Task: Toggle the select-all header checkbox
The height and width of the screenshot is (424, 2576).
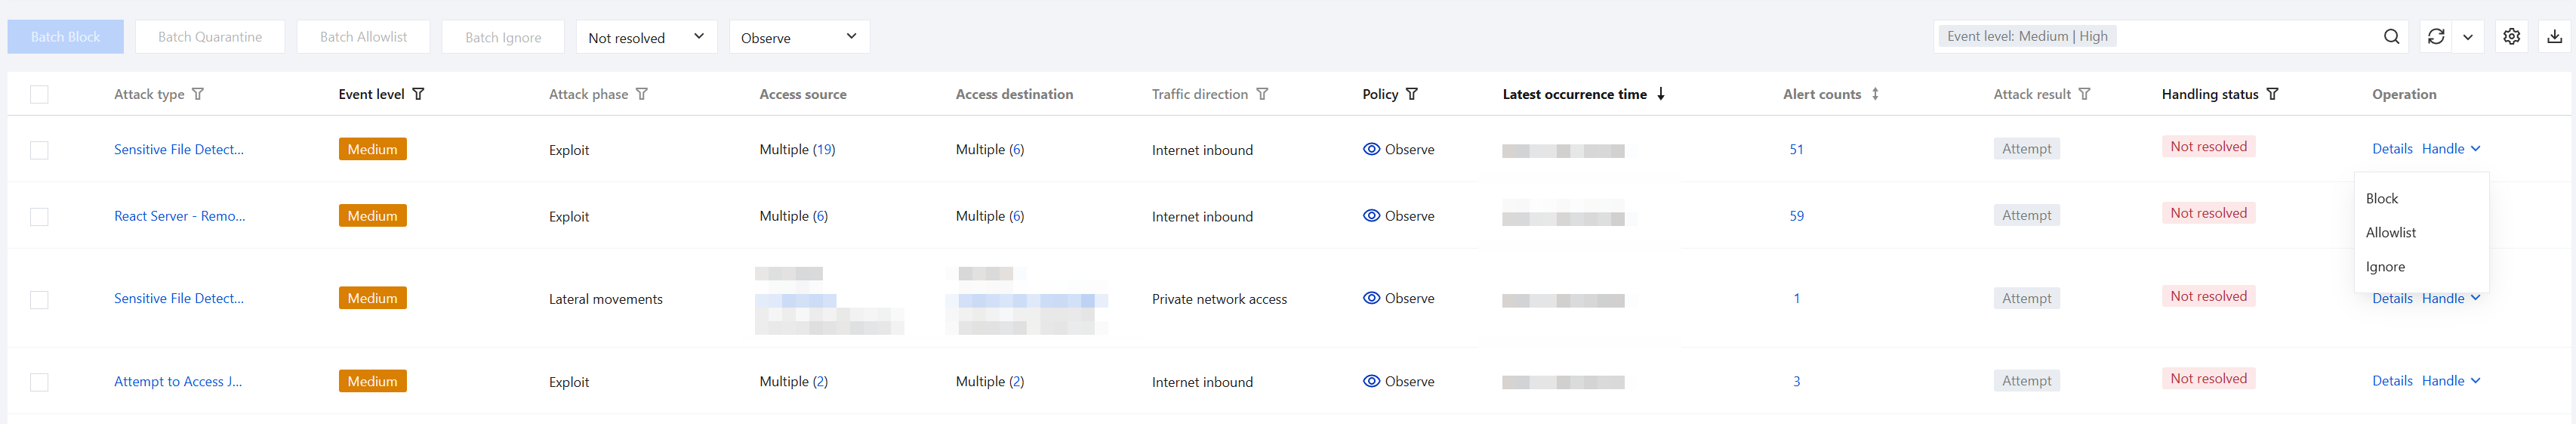Action: (39, 95)
